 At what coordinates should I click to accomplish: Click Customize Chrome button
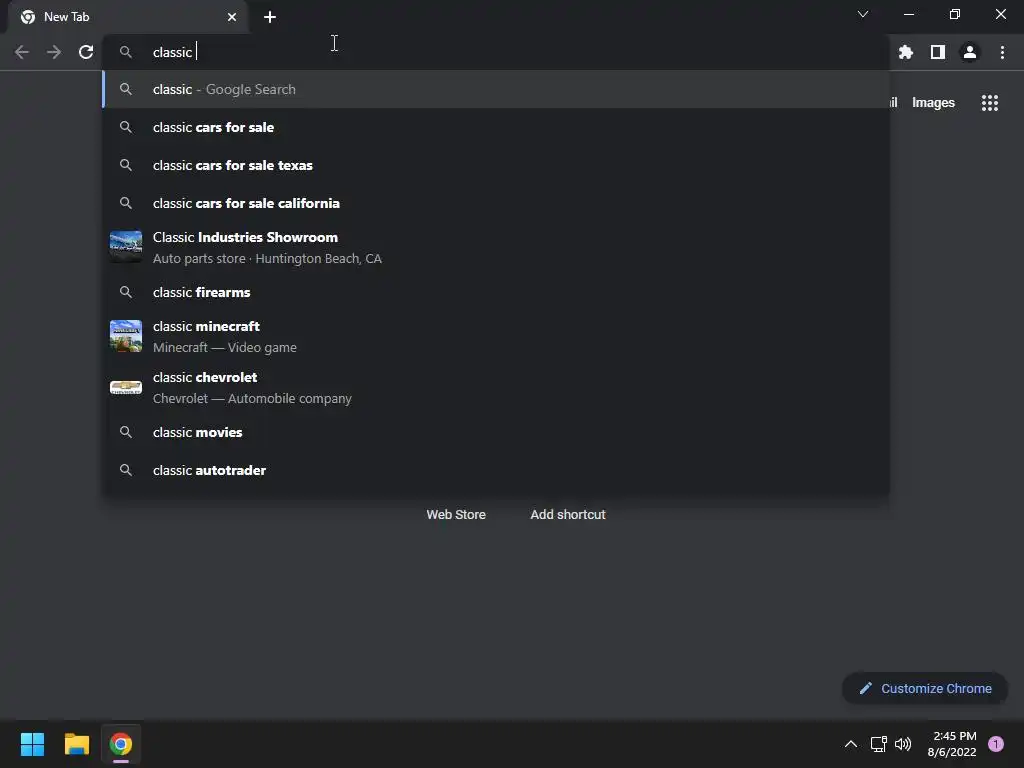(925, 688)
